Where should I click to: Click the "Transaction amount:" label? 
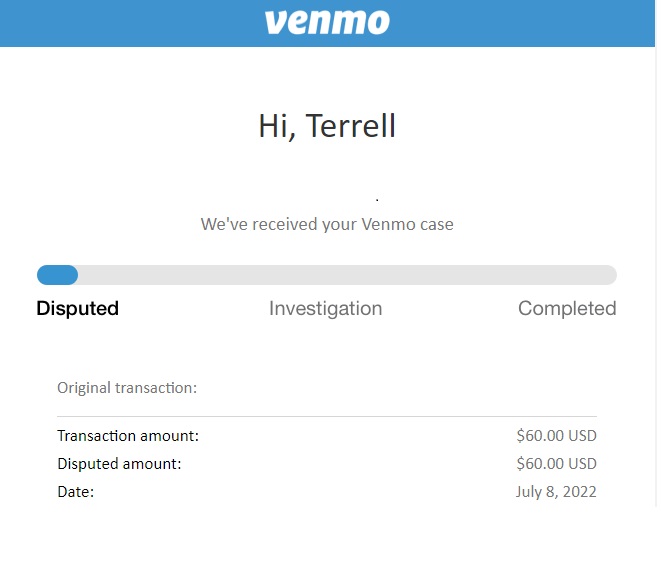[128, 436]
